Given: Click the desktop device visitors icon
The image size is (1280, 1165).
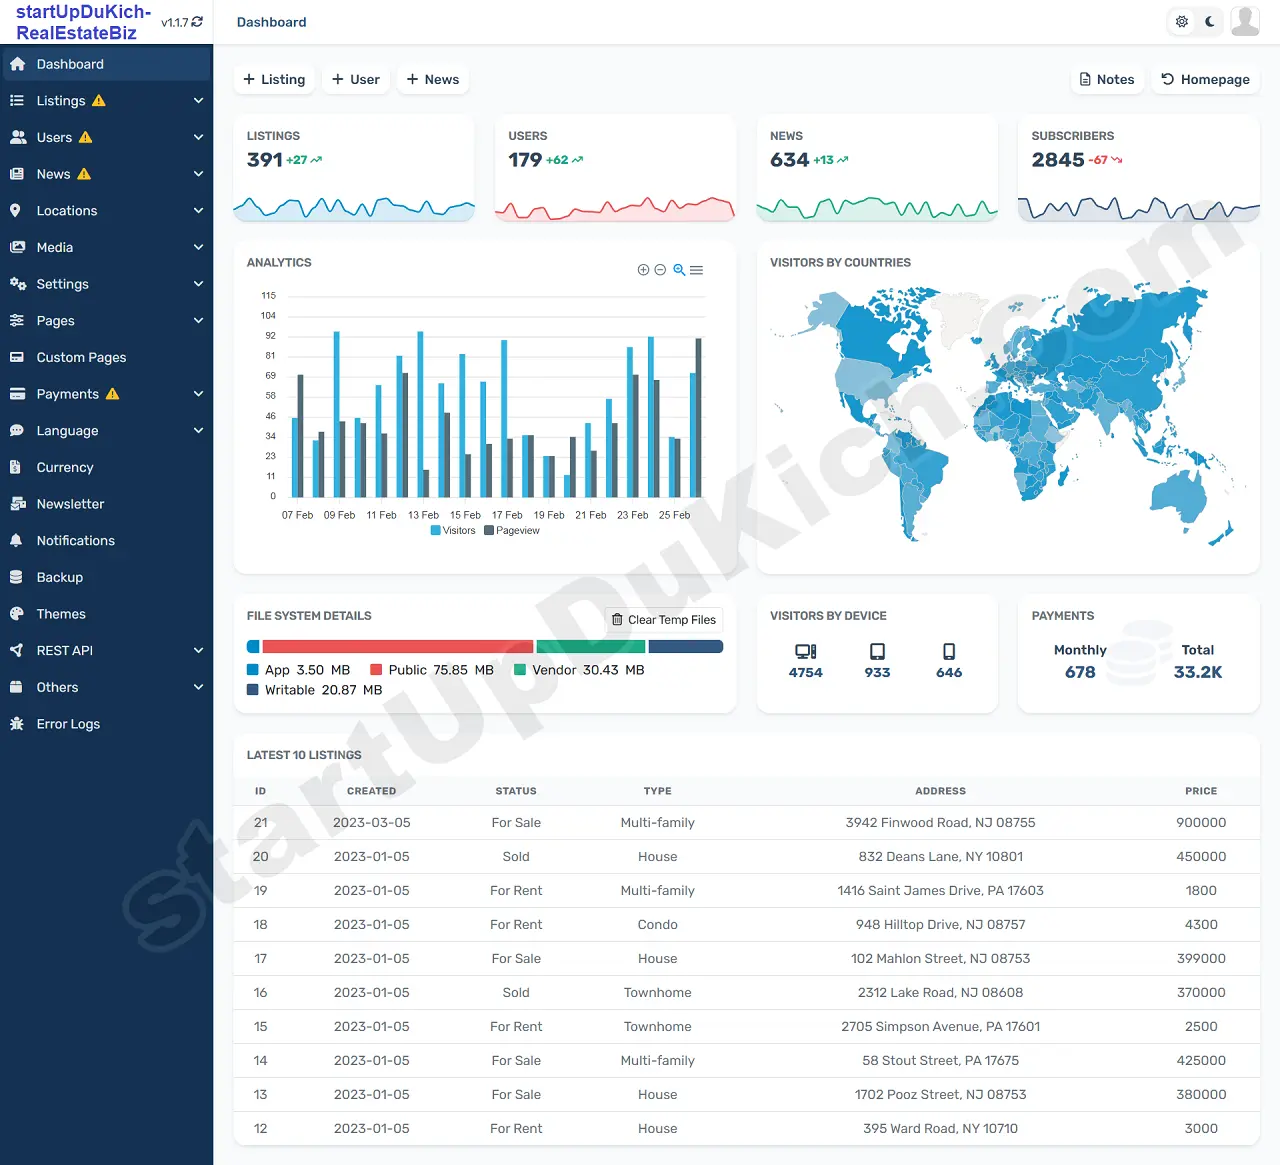Looking at the screenshot, I should coord(805,651).
